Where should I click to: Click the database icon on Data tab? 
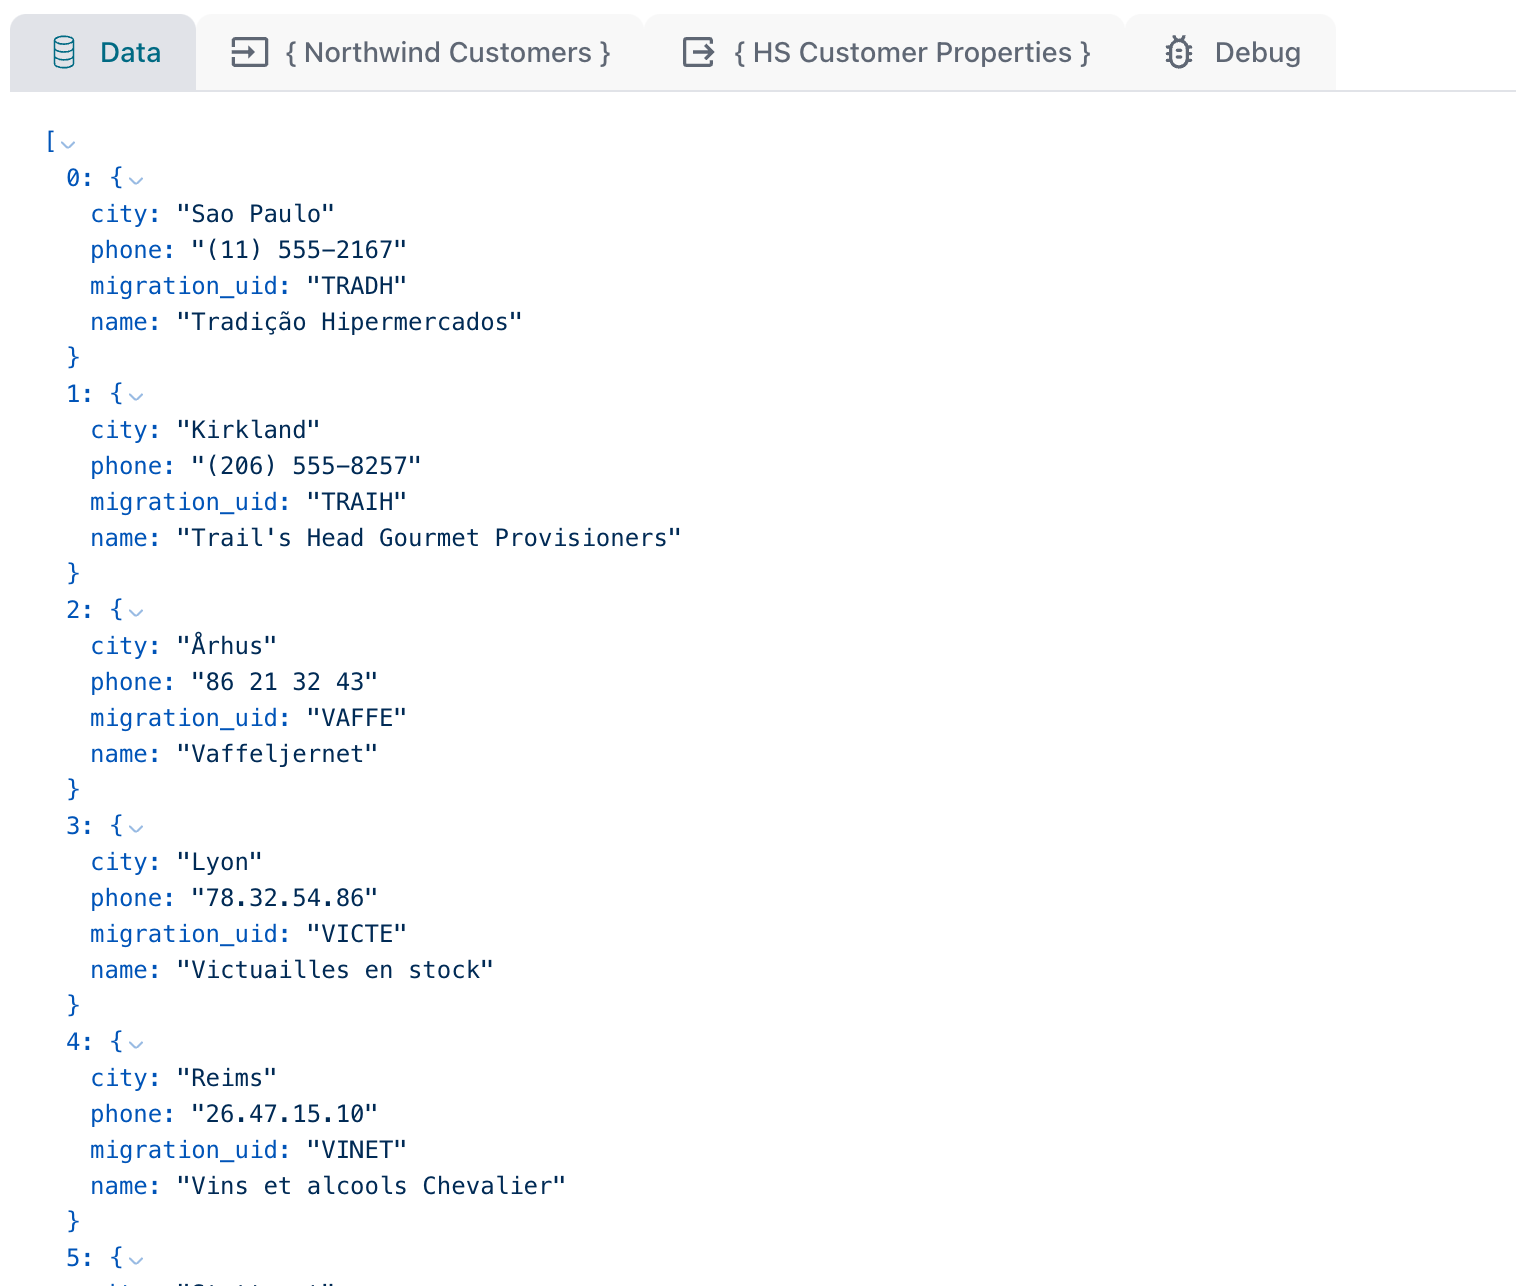[64, 52]
